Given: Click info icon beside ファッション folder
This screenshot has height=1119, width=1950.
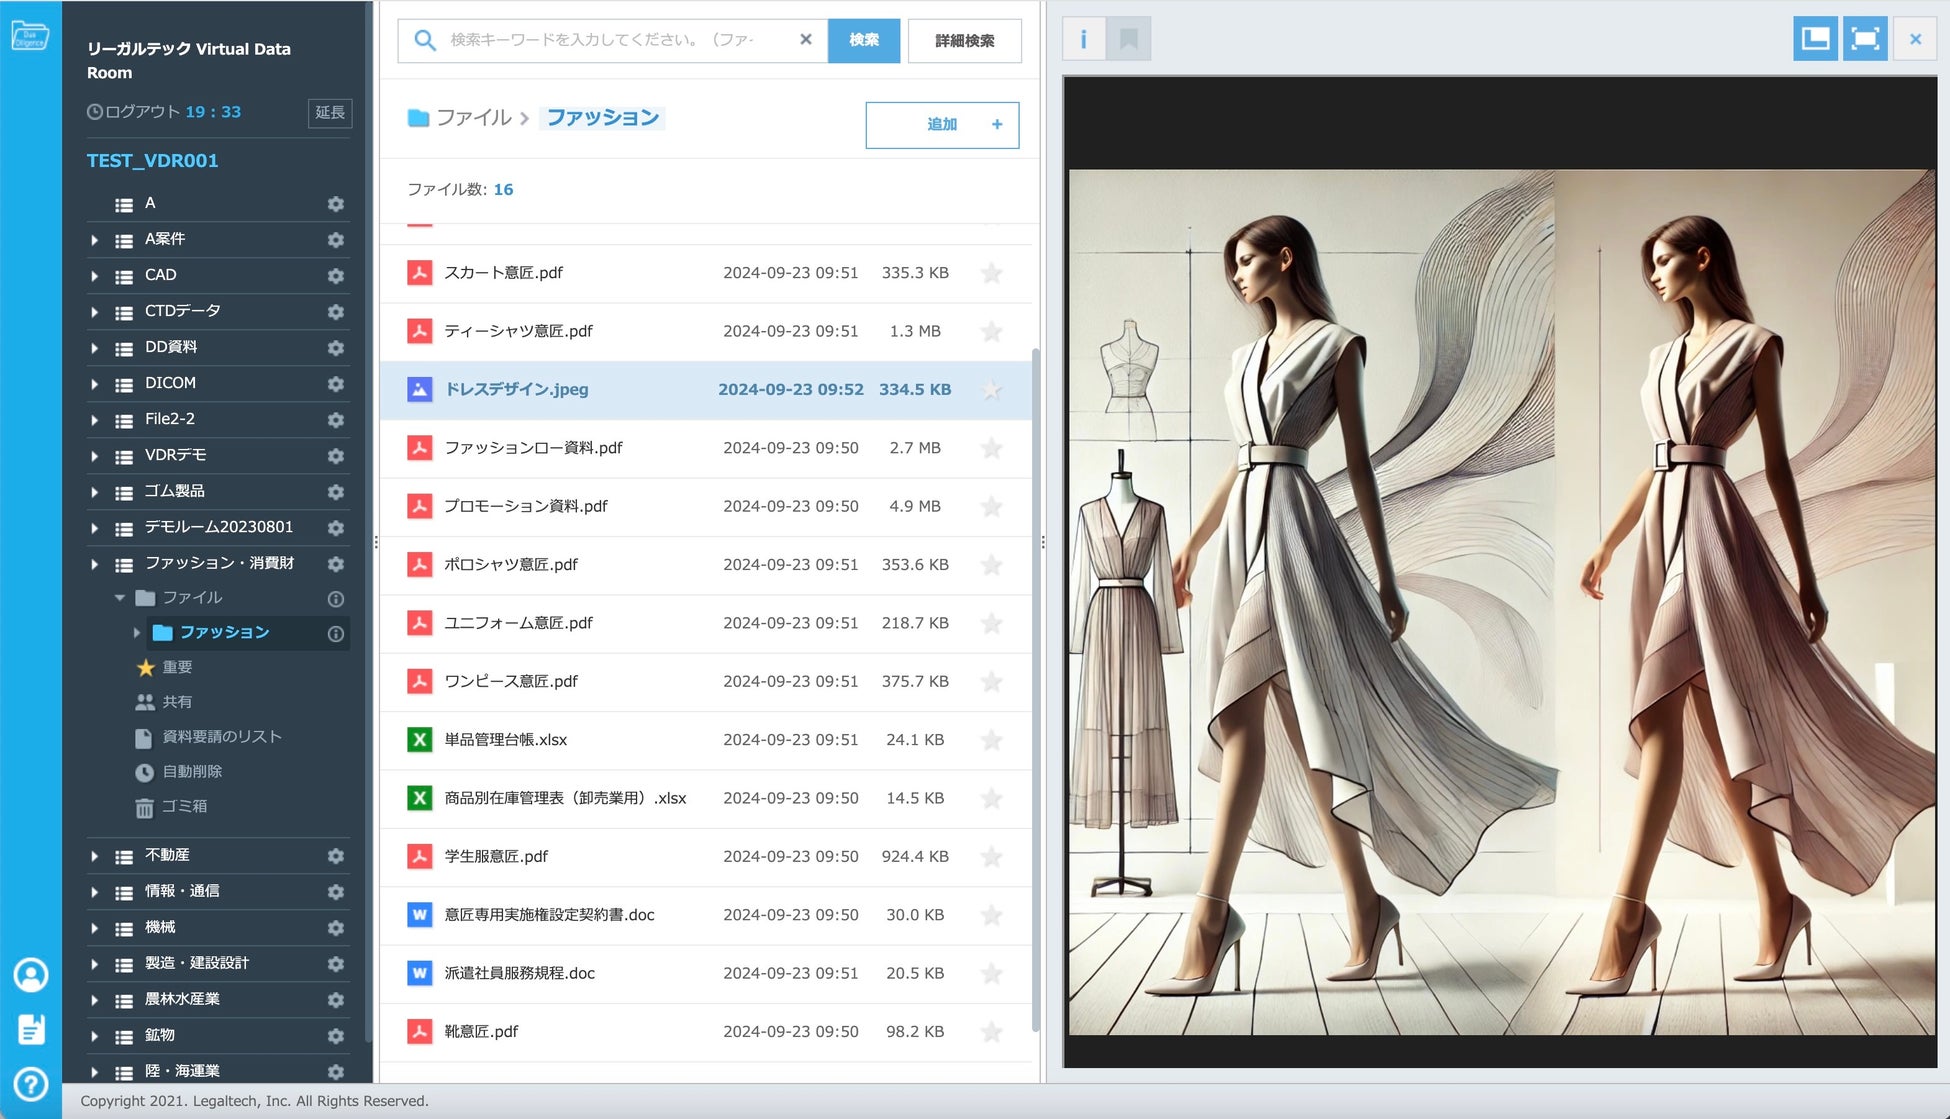Looking at the screenshot, I should tap(336, 633).
